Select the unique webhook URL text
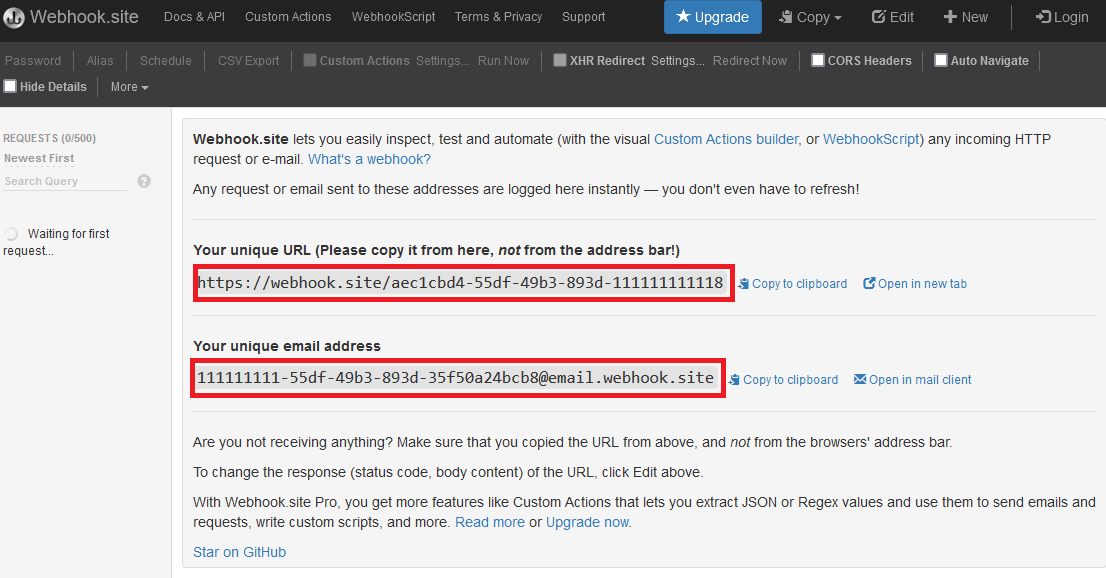 (461, 282)
